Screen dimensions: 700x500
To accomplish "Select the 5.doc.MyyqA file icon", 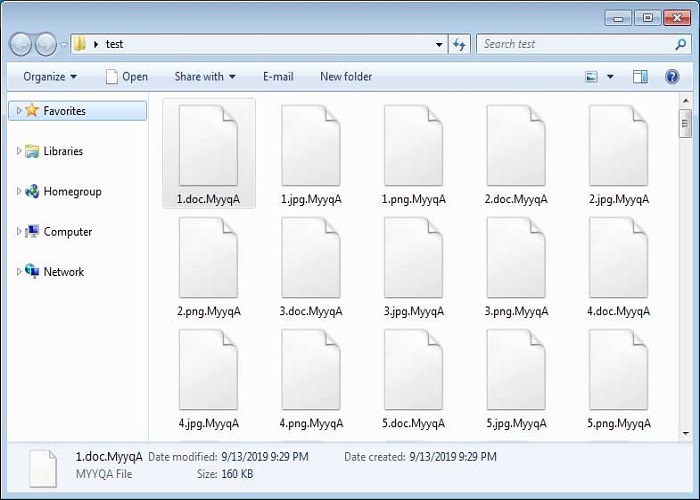I will [x=413, y=370].
